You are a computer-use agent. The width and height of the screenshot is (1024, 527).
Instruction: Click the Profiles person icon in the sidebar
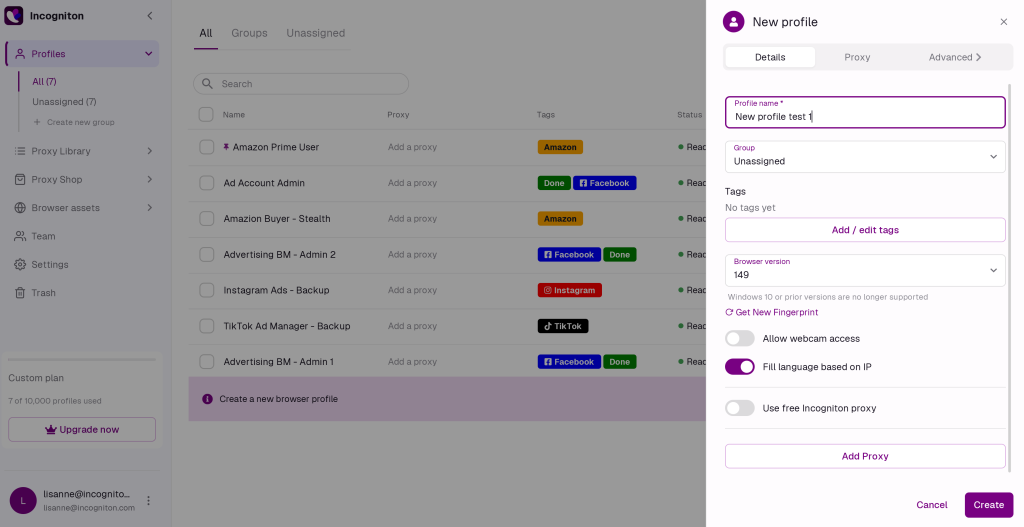pyautogui.click(x=20, y=54)
